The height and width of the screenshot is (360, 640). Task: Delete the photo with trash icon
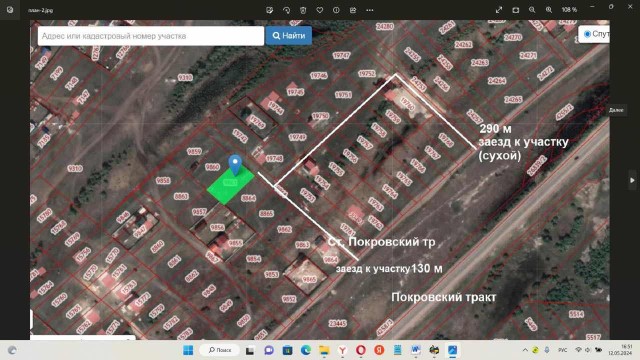[303, 10]
